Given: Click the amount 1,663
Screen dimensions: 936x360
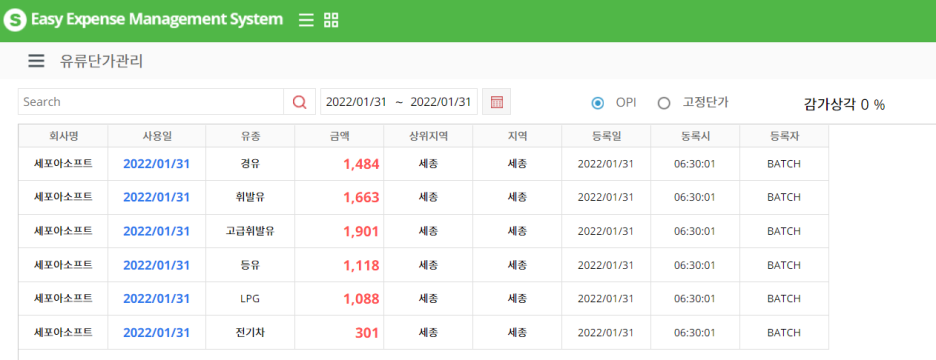Looking at the screenshot, I should (x=361, y=198).
